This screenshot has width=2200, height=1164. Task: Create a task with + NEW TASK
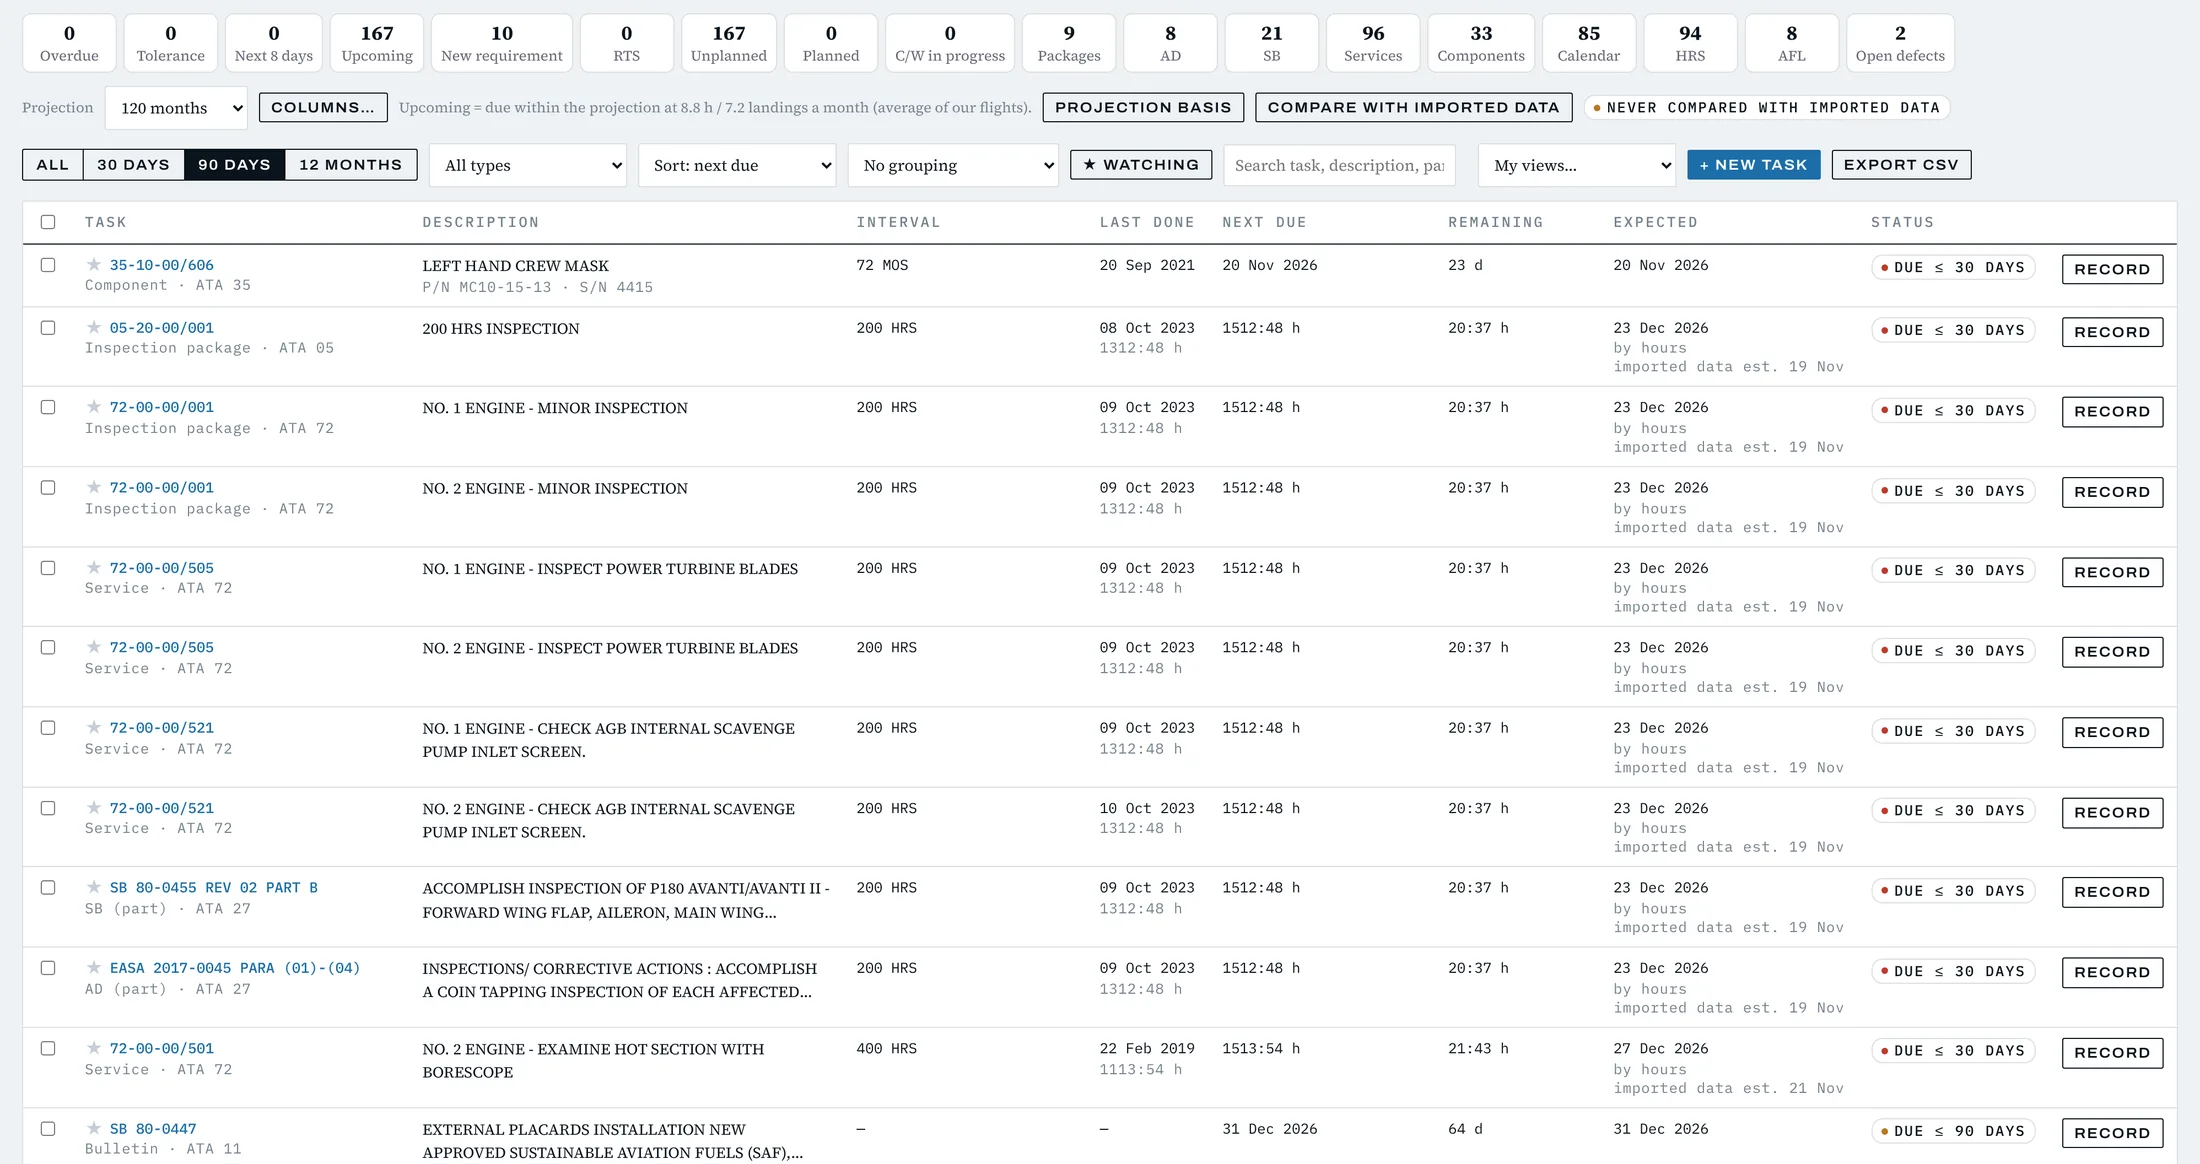1753,165
